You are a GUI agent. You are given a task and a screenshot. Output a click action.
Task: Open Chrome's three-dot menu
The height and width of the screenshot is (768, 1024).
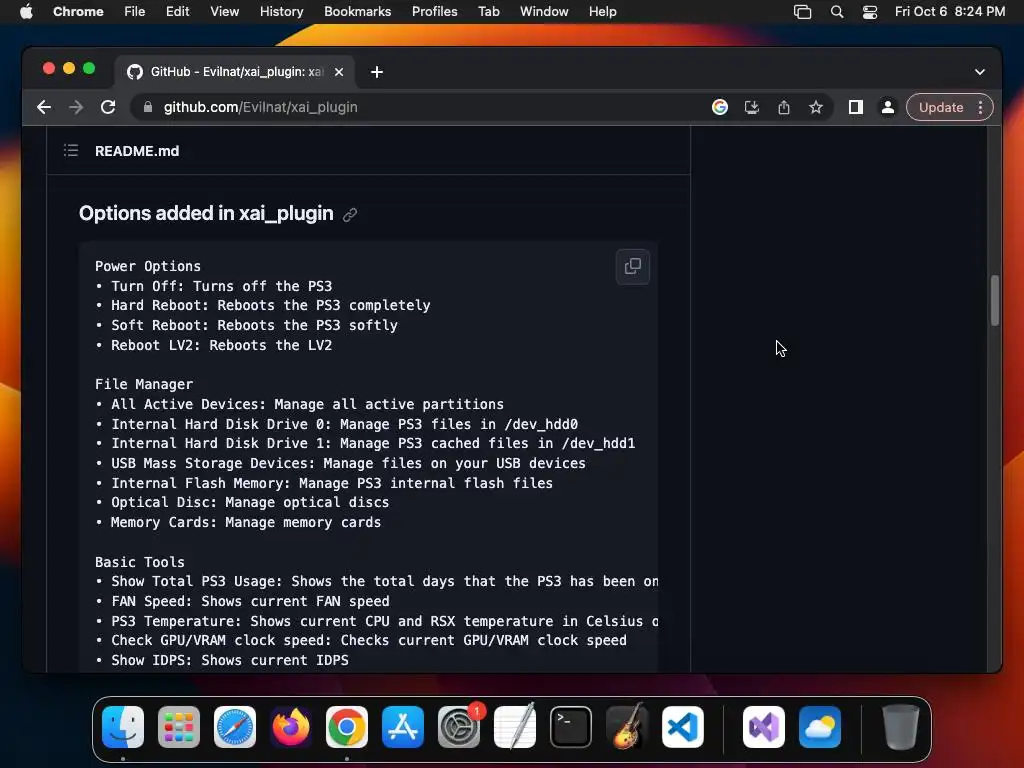coord(980,107)
